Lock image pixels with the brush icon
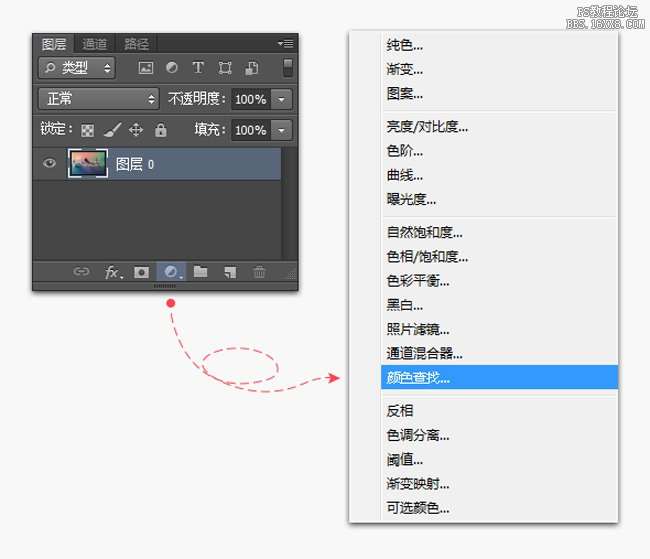Image resolution: width=650 pixels, height=559 pixels. [112, 130]
